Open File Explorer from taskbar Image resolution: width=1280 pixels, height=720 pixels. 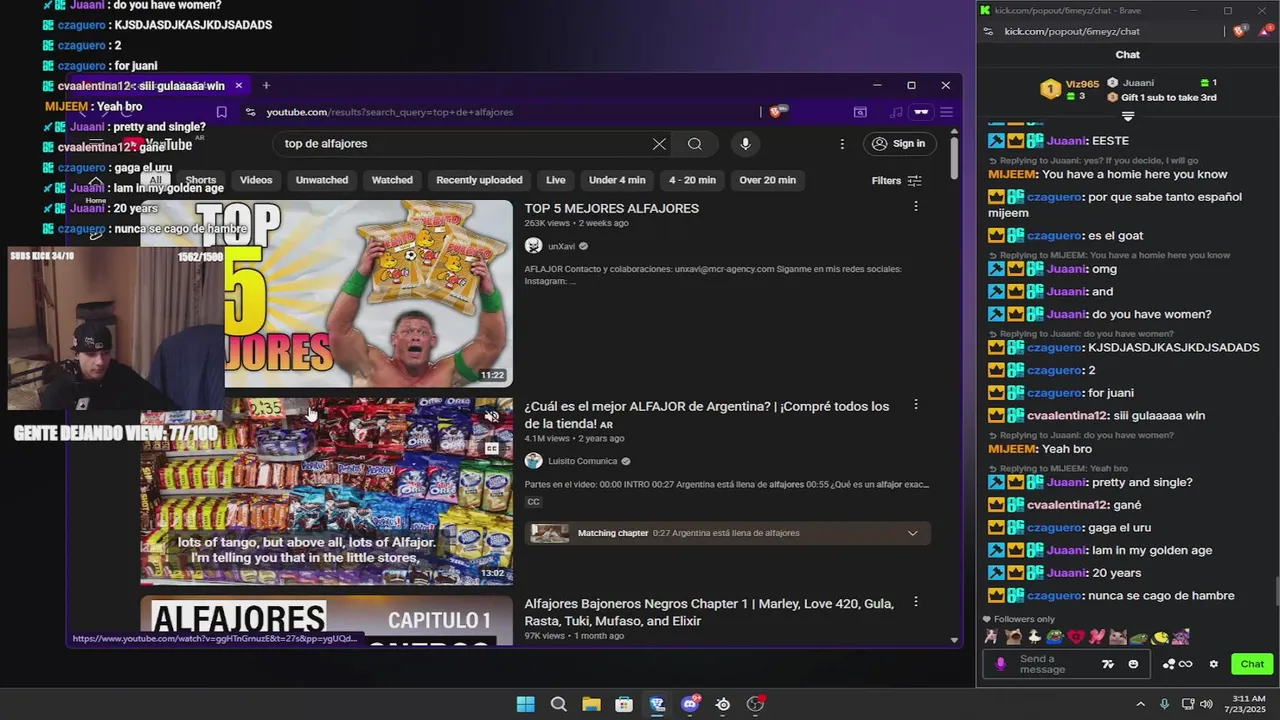[x=591, y=704]
